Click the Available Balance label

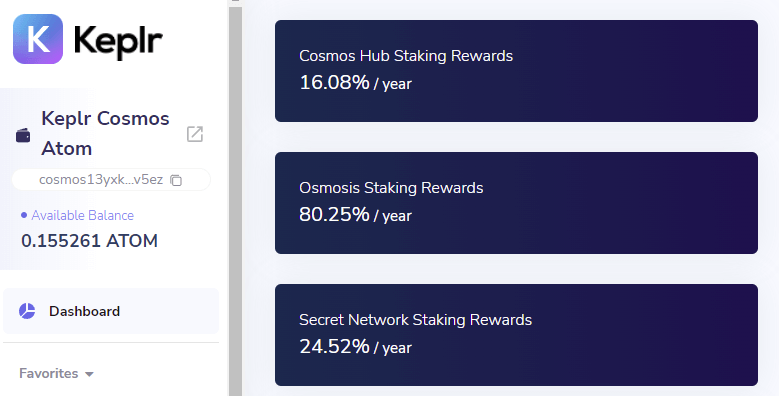coord(82,215)
